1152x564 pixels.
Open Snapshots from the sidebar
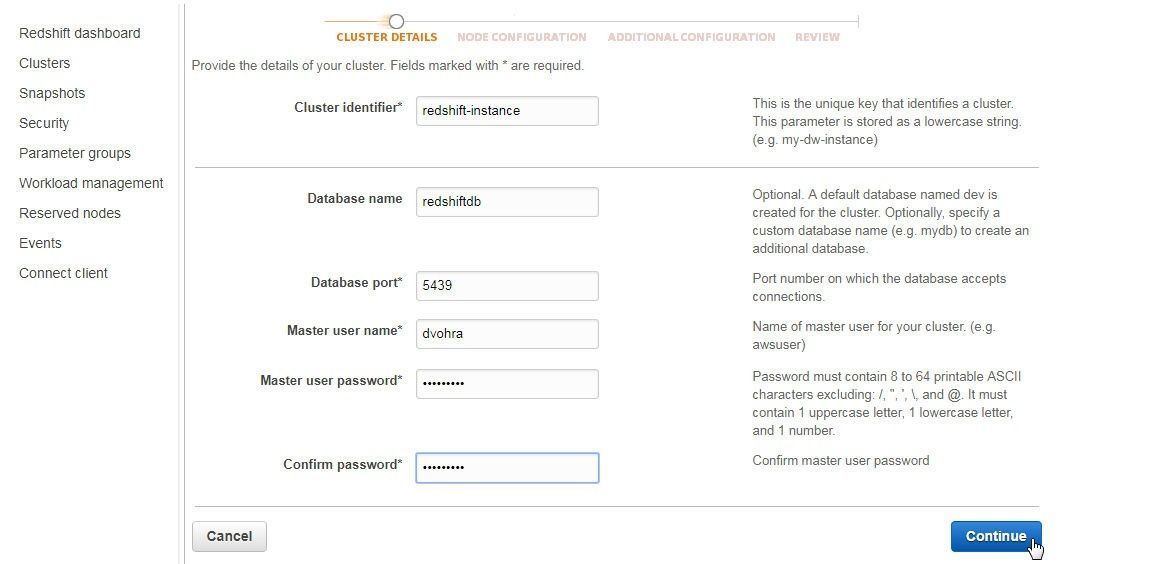click(x=52, y=93)
